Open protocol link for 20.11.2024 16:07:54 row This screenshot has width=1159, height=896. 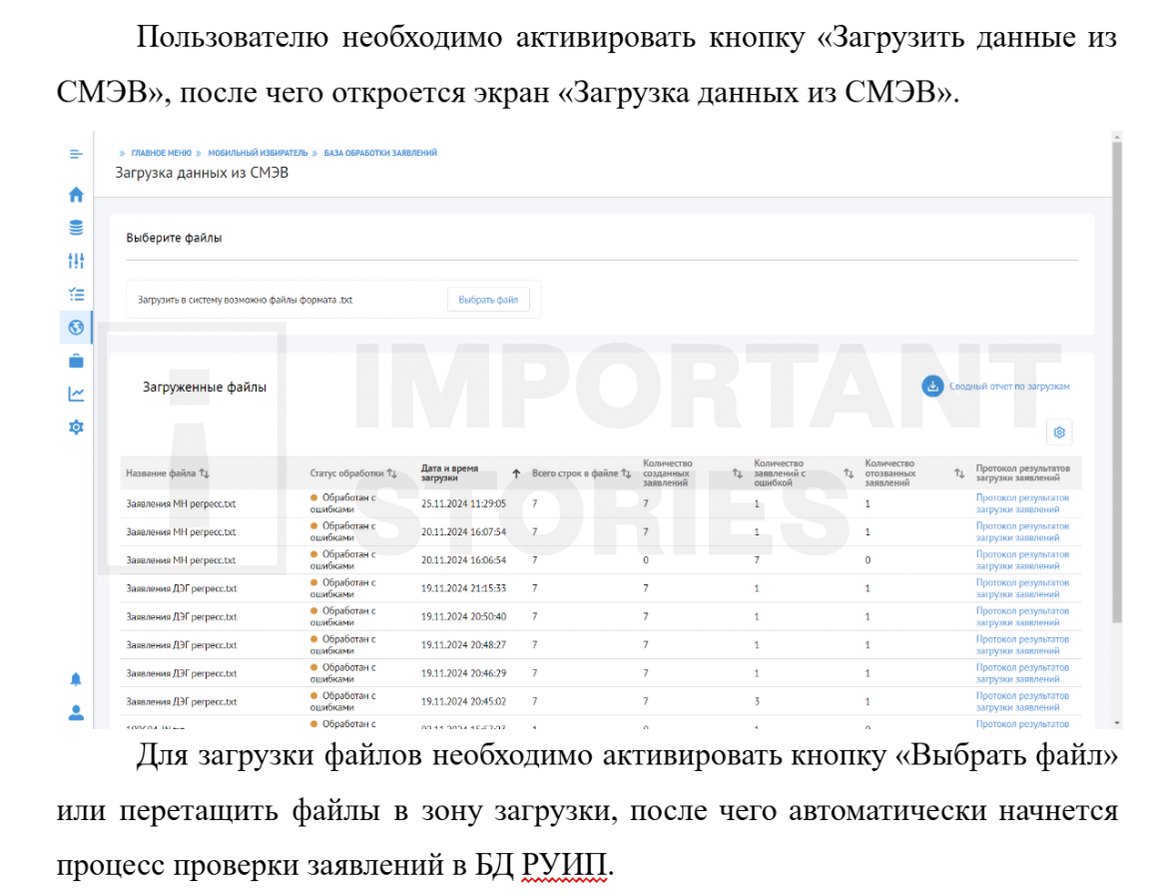tap(1022, 532)
